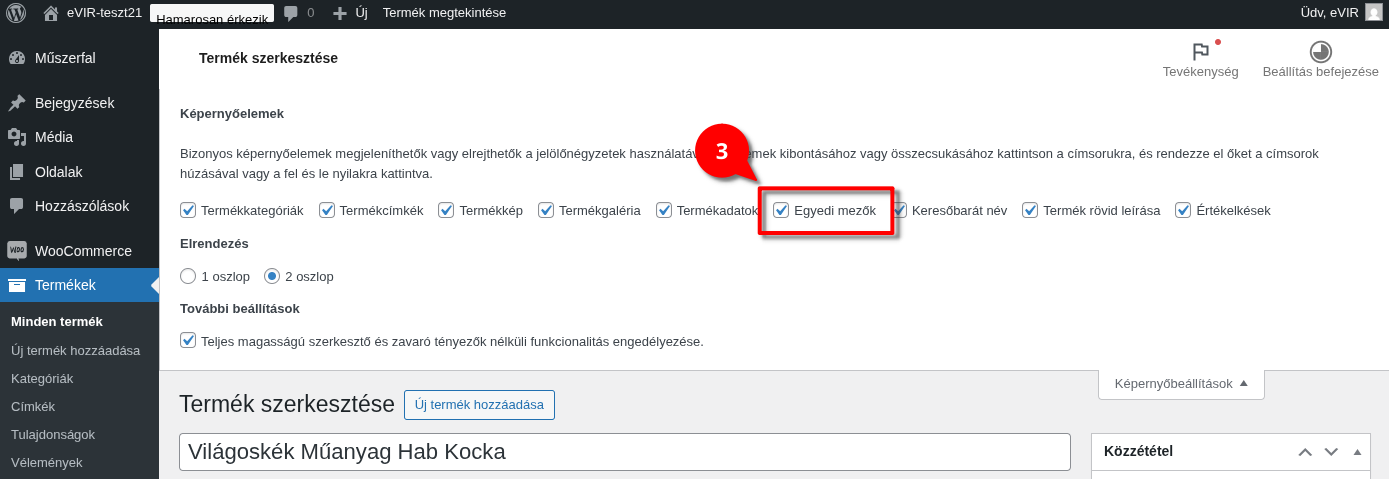1390x480 pixels.
Task: Move the Közzététel box up with arrow
Action: 1304,452
